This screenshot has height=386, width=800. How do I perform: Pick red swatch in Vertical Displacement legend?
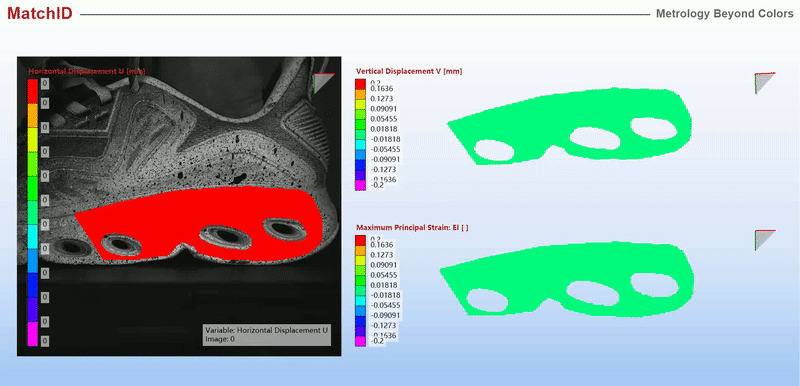pos(361,85)
